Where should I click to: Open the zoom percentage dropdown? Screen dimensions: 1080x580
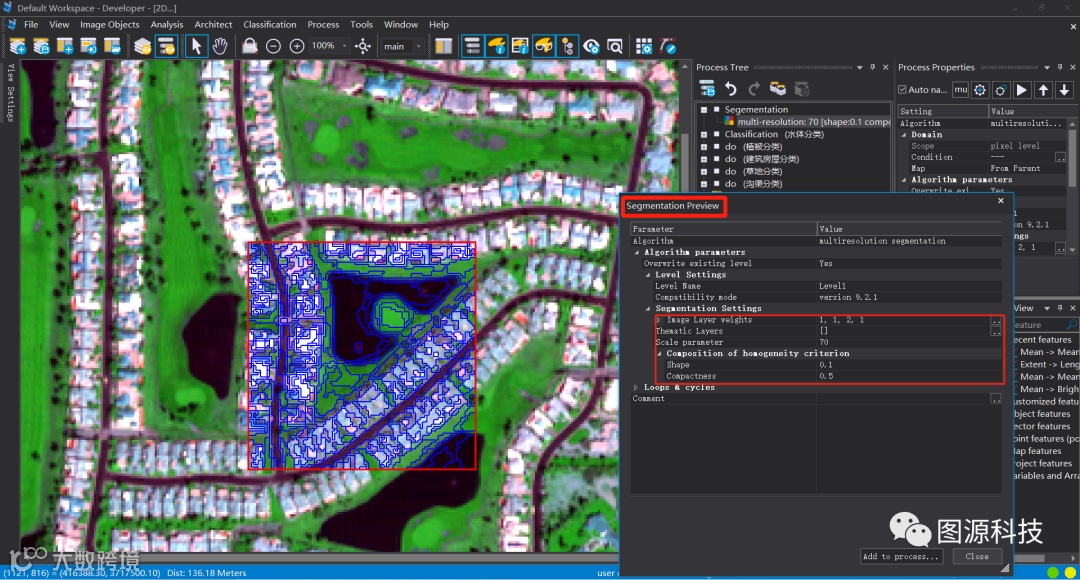tap(345, 46)
